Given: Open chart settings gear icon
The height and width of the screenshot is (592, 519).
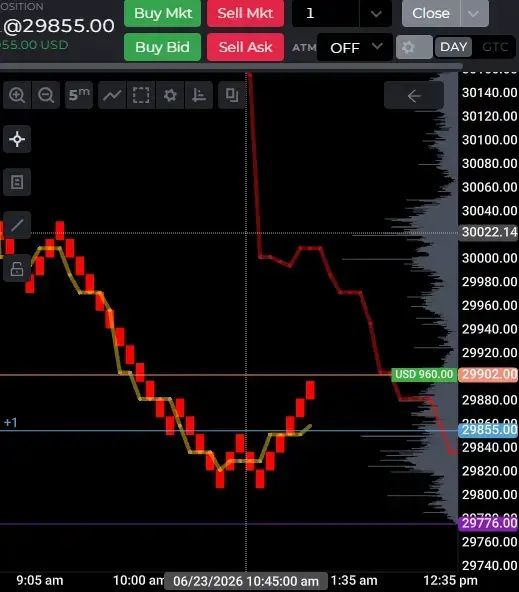Looking at the screenshot, I should pos(170,95).
